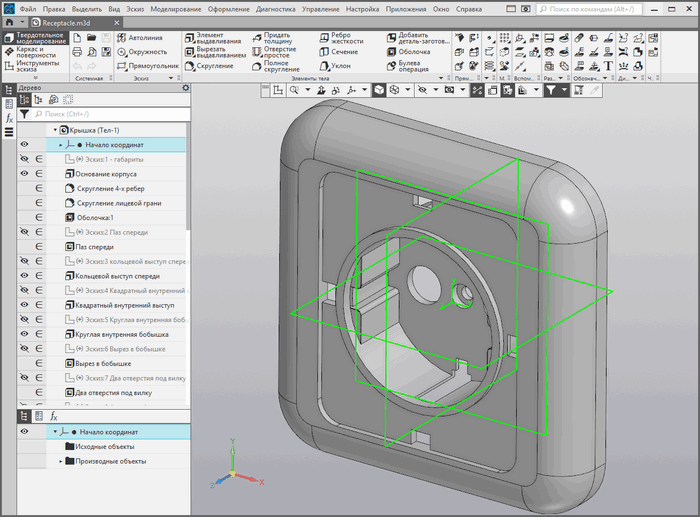
Task: Toggle visibility of Кольцевой выступ спереди
Action: click(x=24, y=275)
